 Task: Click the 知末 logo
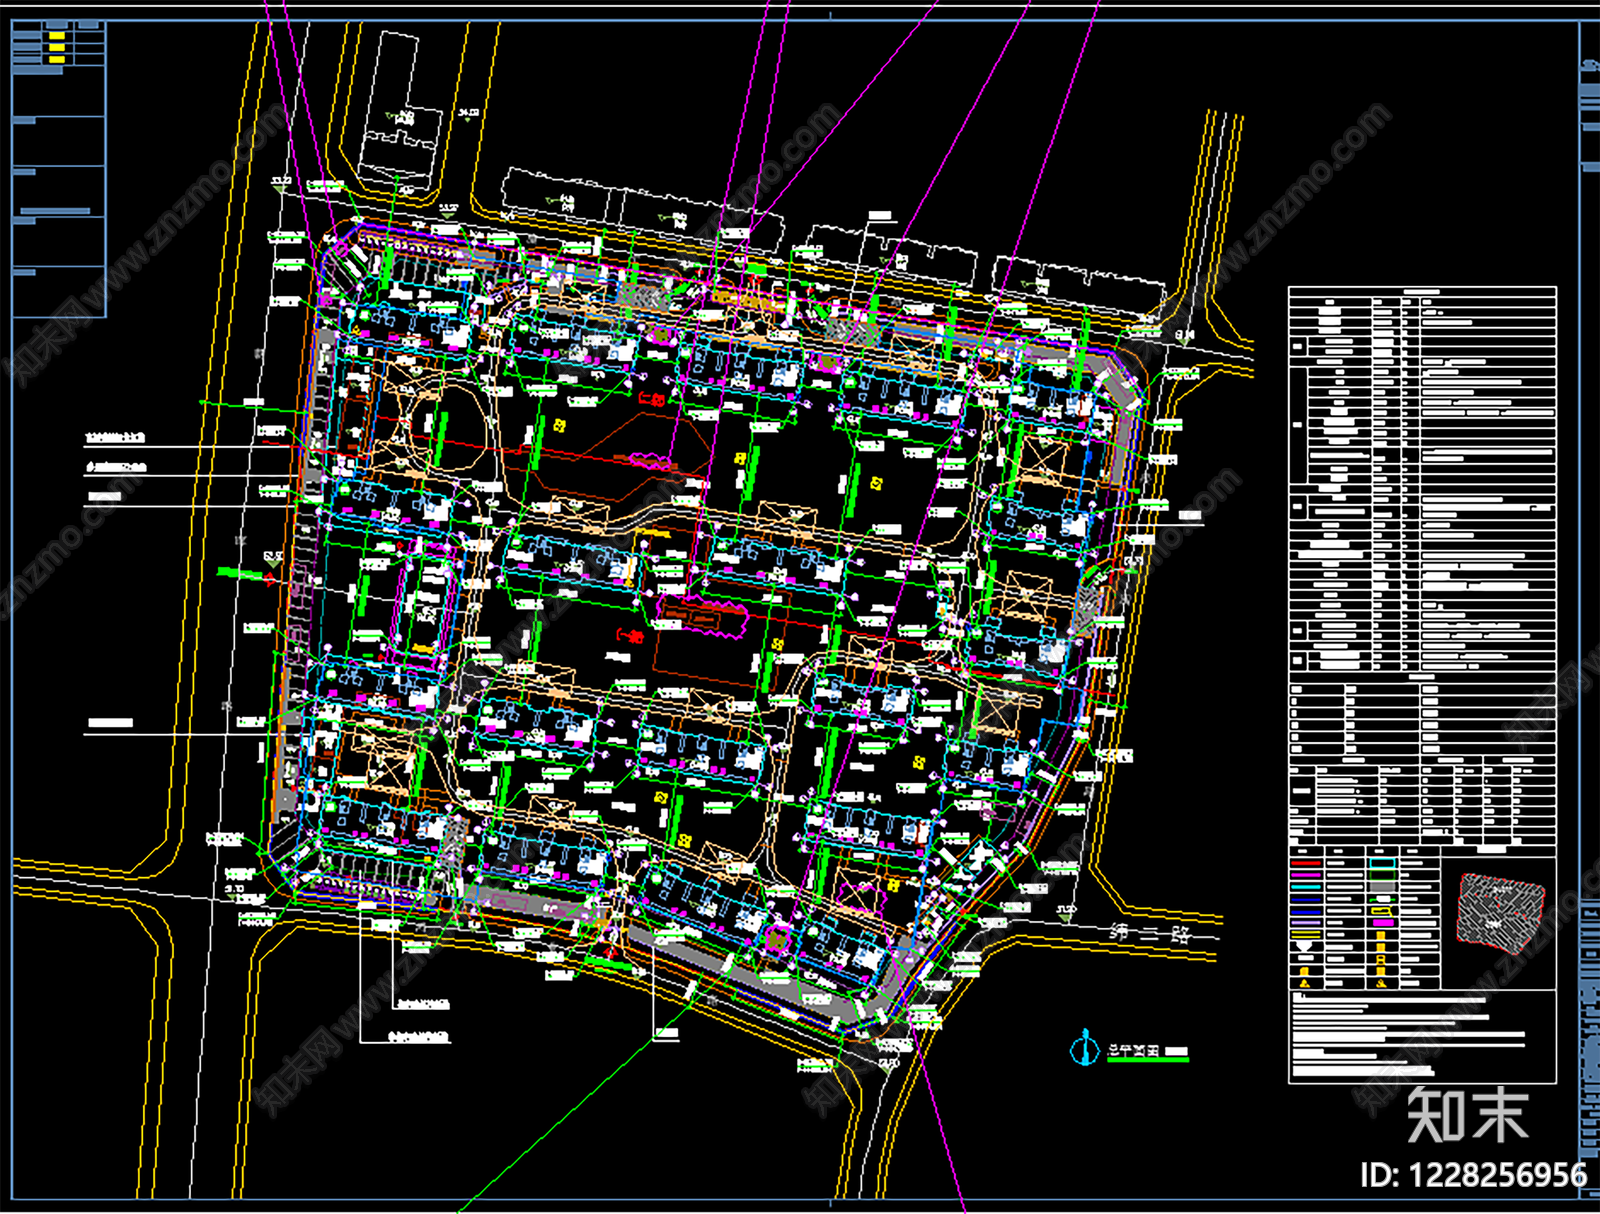point(1468,1115)
